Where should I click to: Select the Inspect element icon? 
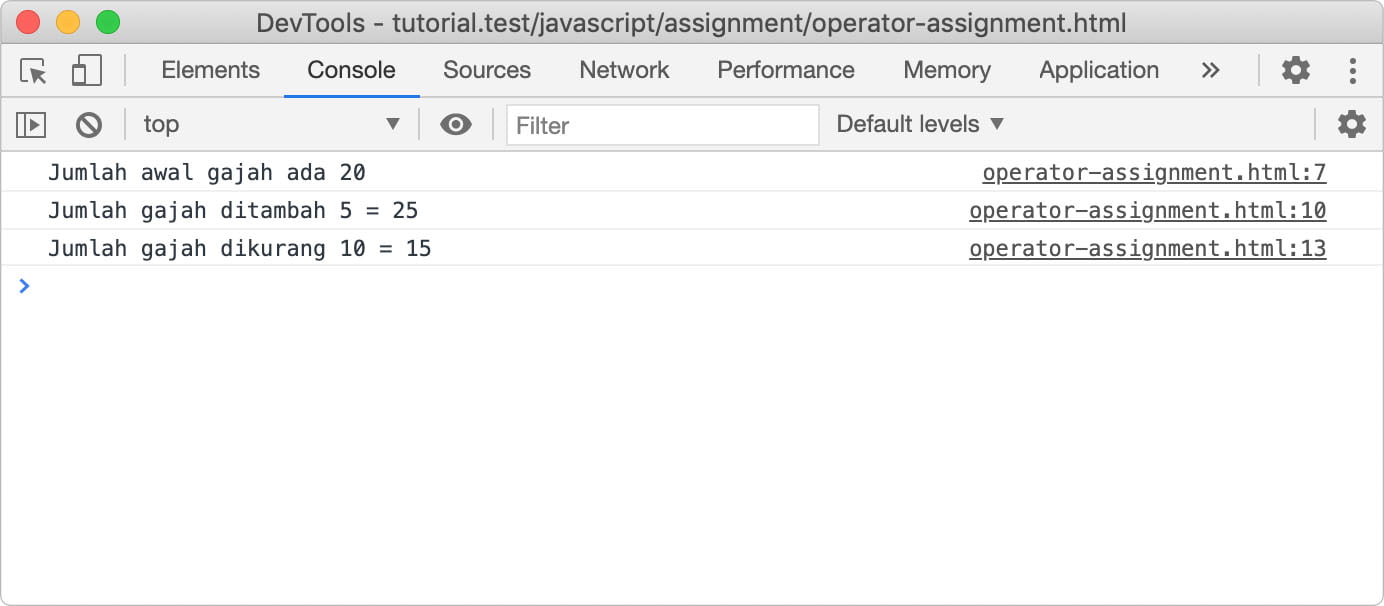tap(32, 70)
